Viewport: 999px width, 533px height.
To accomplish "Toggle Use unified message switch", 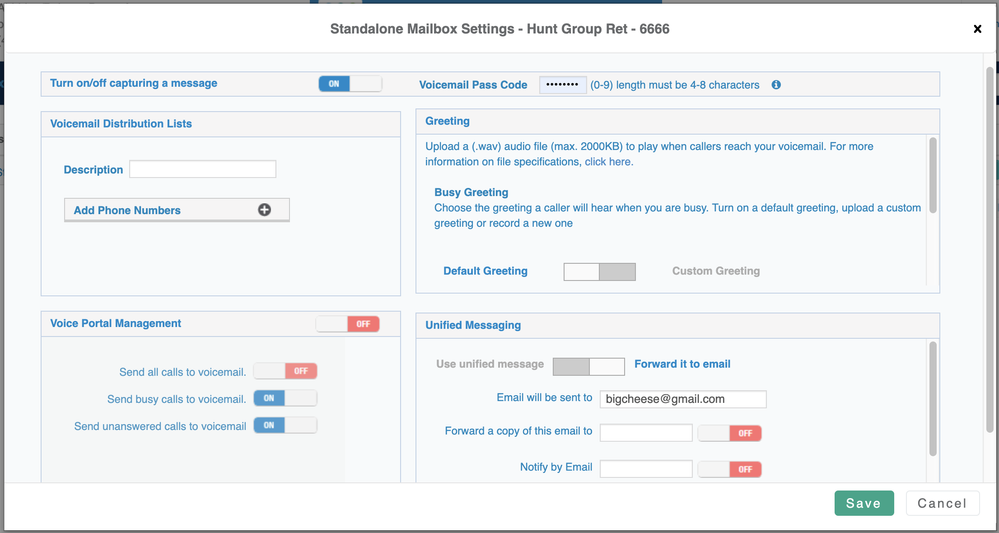I will (x=588, y=365).
